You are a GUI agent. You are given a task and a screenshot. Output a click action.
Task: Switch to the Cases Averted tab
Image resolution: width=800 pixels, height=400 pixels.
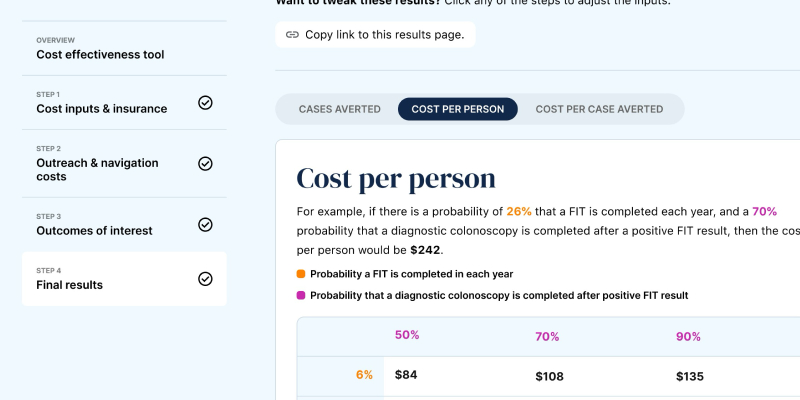[339, 109]
